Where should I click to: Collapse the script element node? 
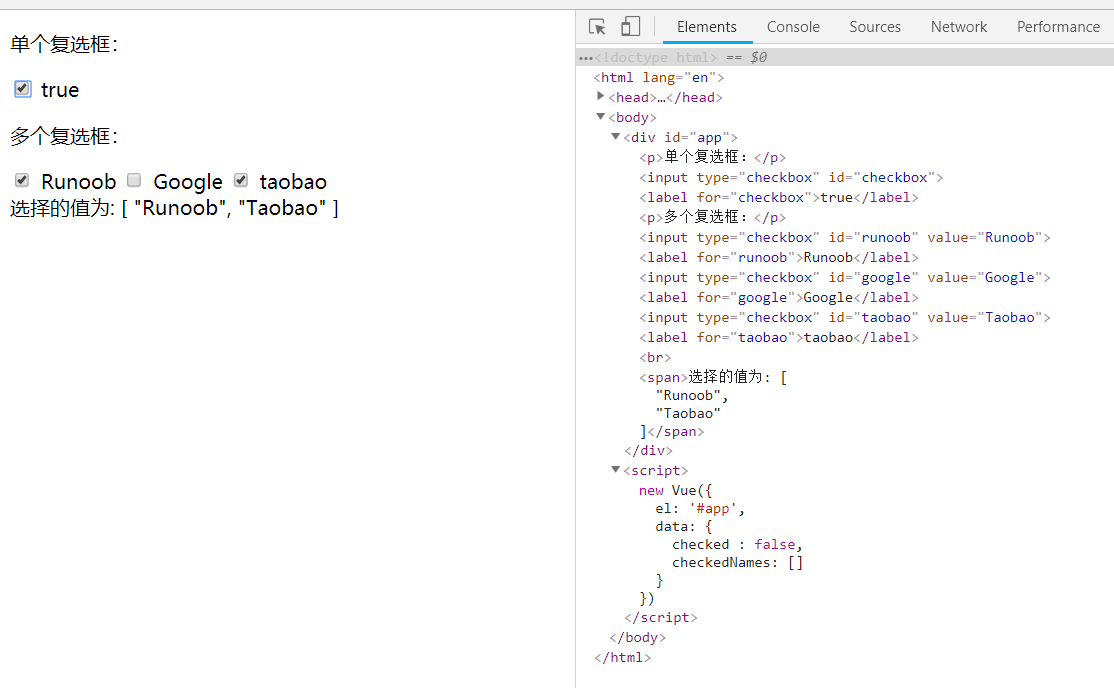(616, 470)
